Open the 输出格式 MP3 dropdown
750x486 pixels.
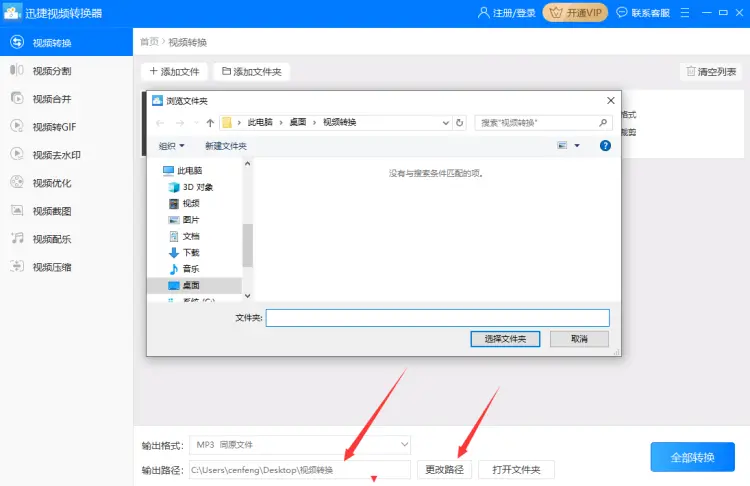point(300,445)
